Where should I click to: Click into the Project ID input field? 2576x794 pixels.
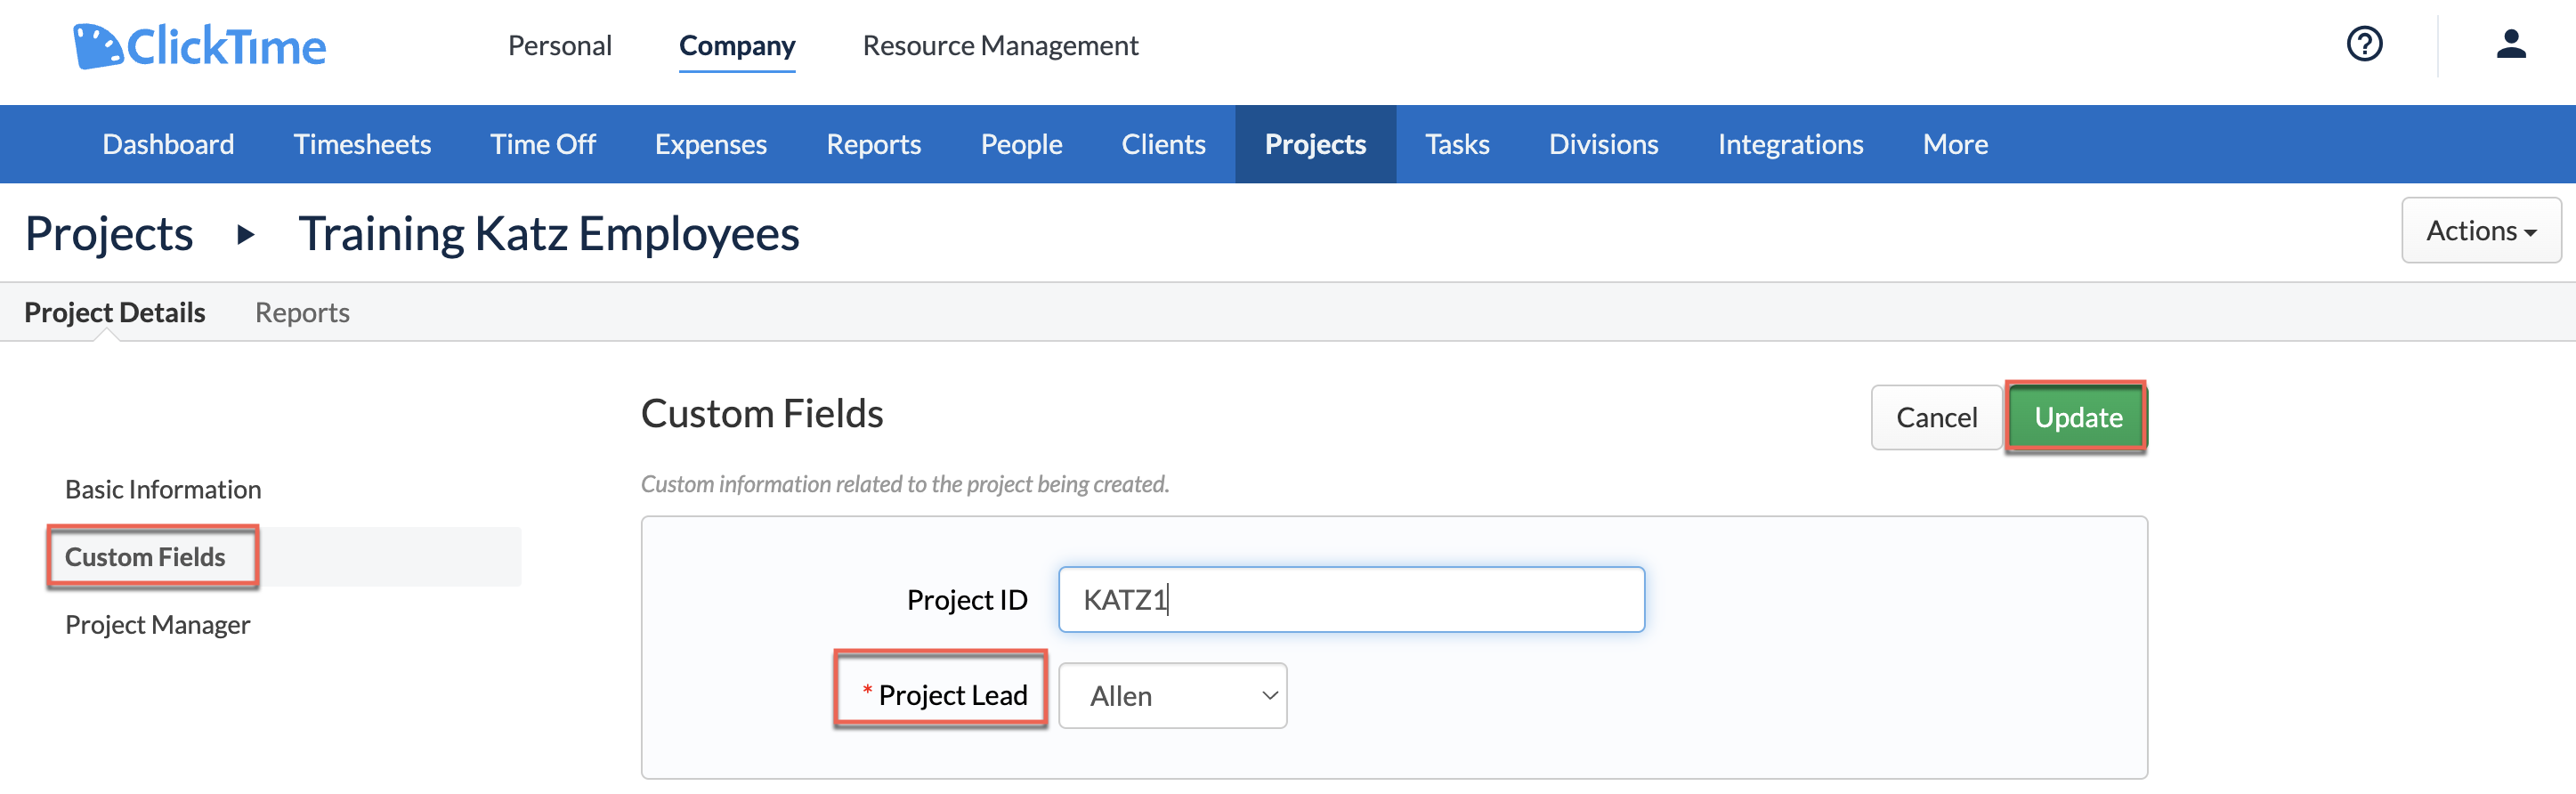1351,600
